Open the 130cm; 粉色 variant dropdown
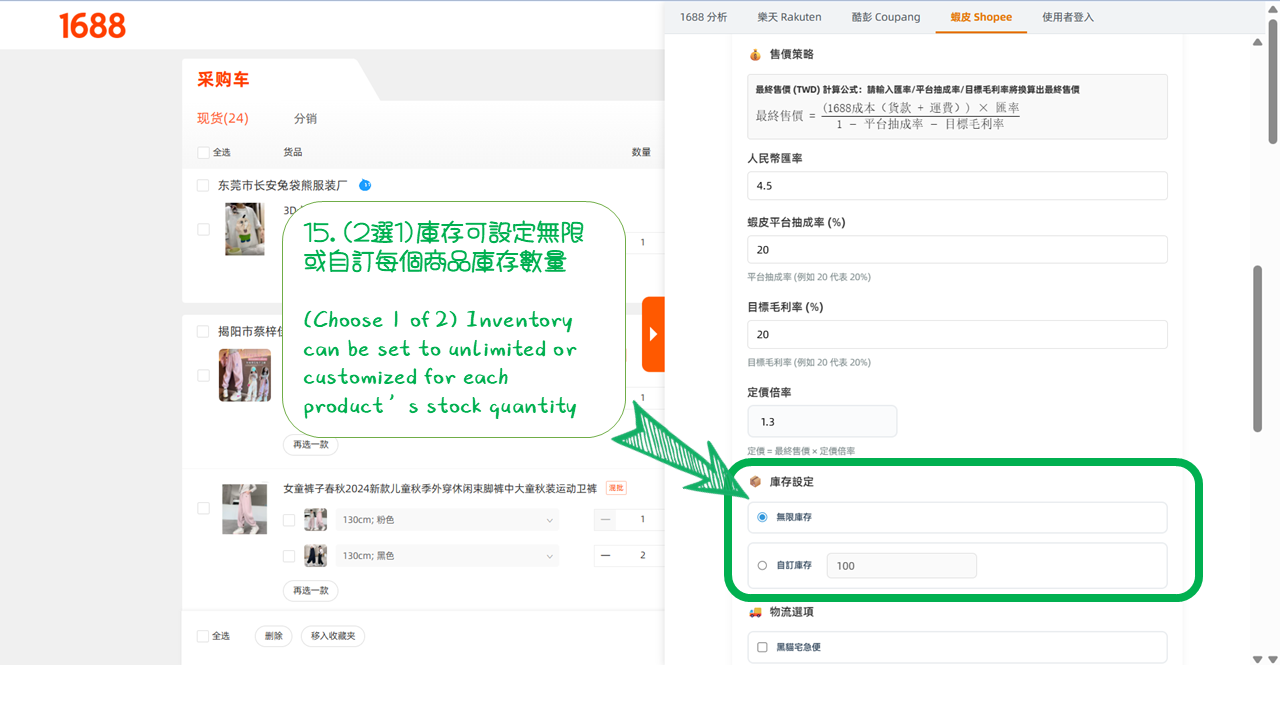The image size is (1280, 720). (x=446, y=519)
